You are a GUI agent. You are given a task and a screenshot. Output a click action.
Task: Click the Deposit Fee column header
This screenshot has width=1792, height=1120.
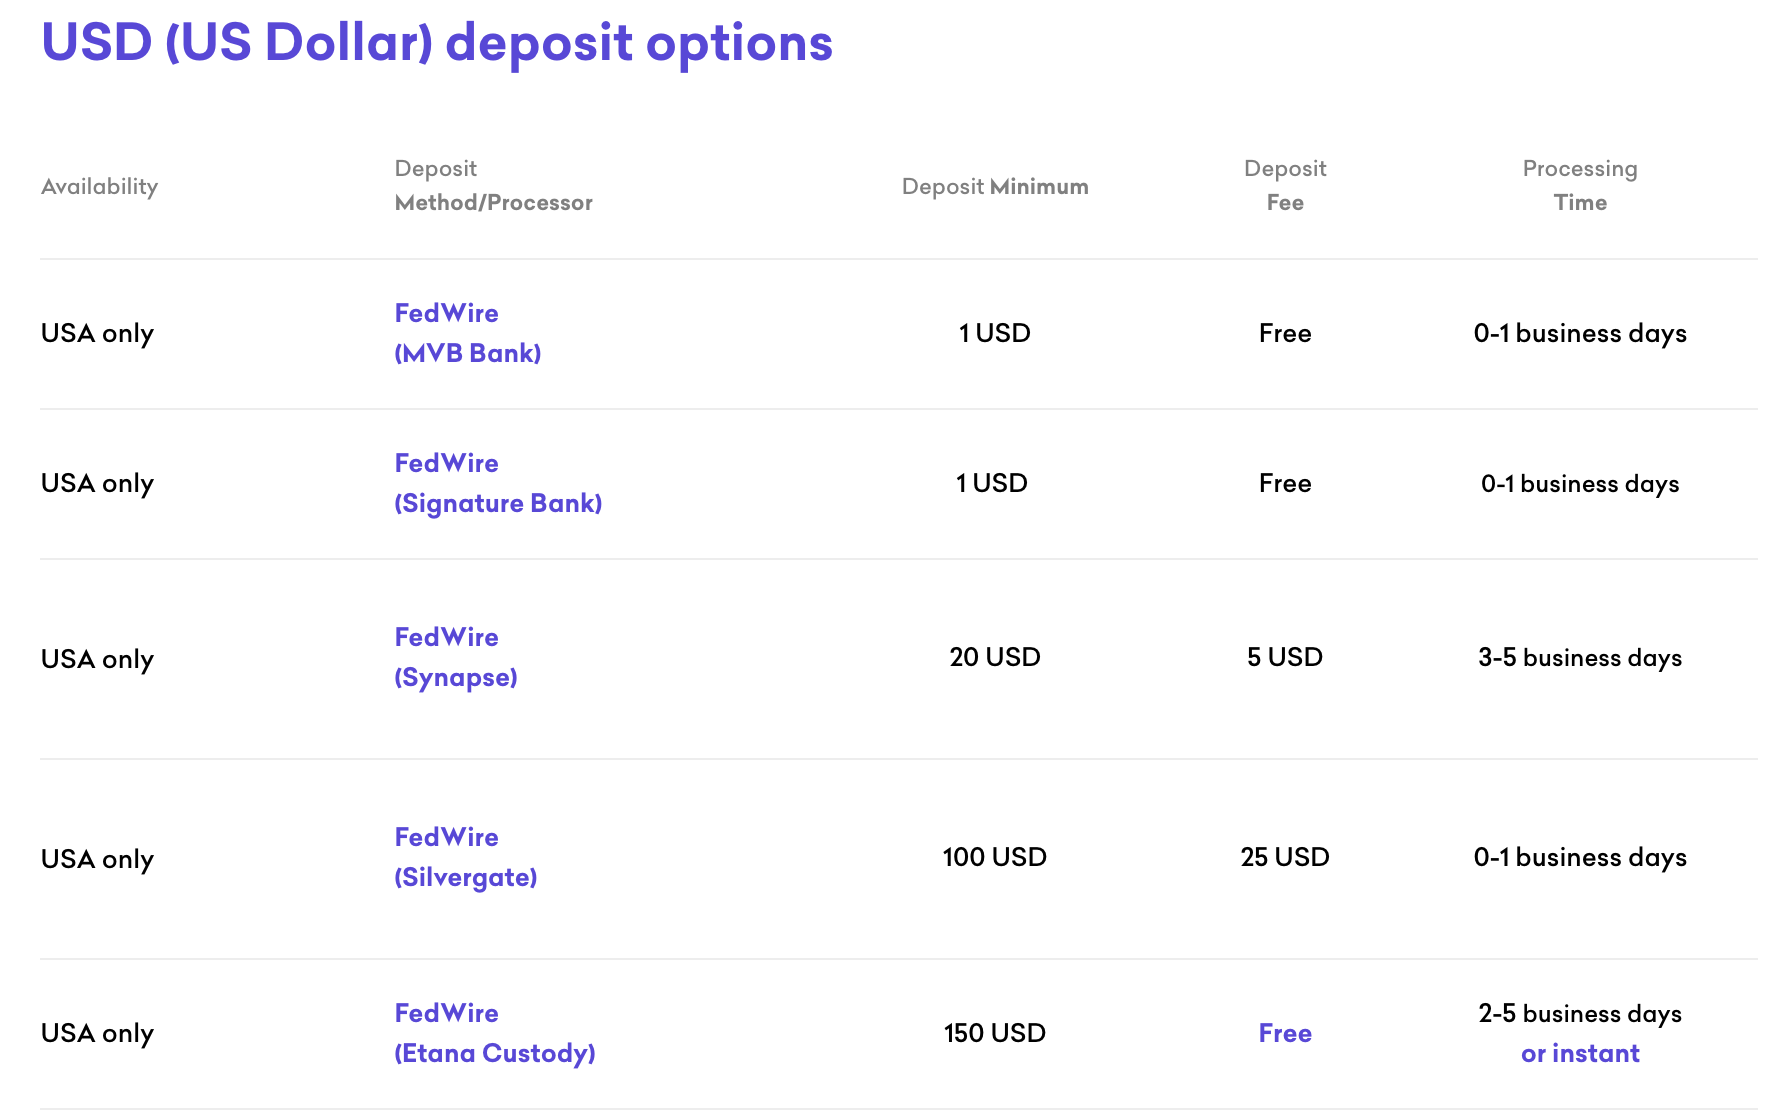click(1285, 185)
